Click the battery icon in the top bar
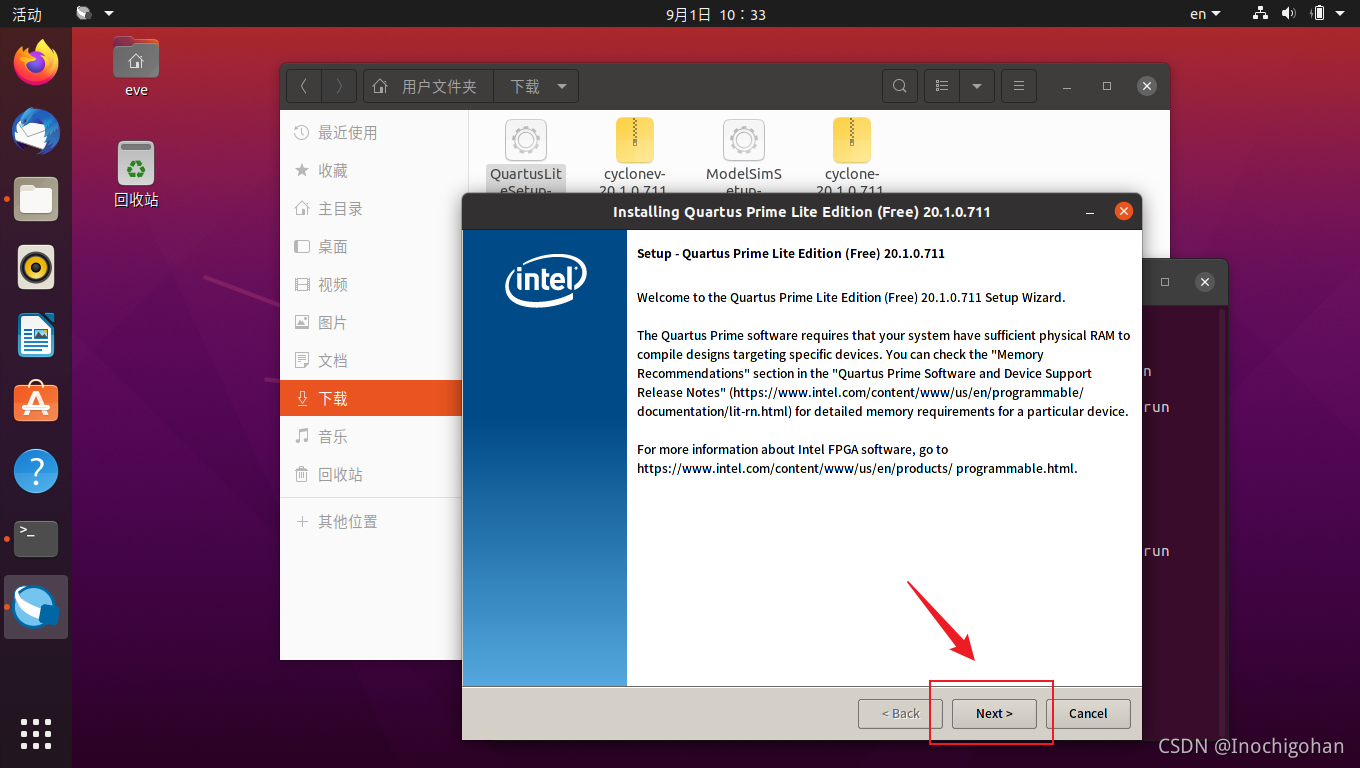 click(x=1317, y=14)
